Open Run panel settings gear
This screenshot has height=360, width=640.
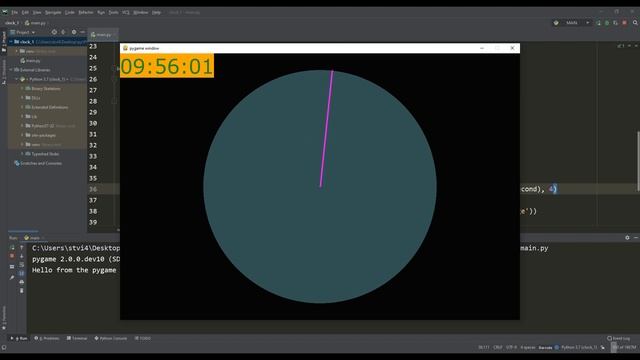click(627, 238)
